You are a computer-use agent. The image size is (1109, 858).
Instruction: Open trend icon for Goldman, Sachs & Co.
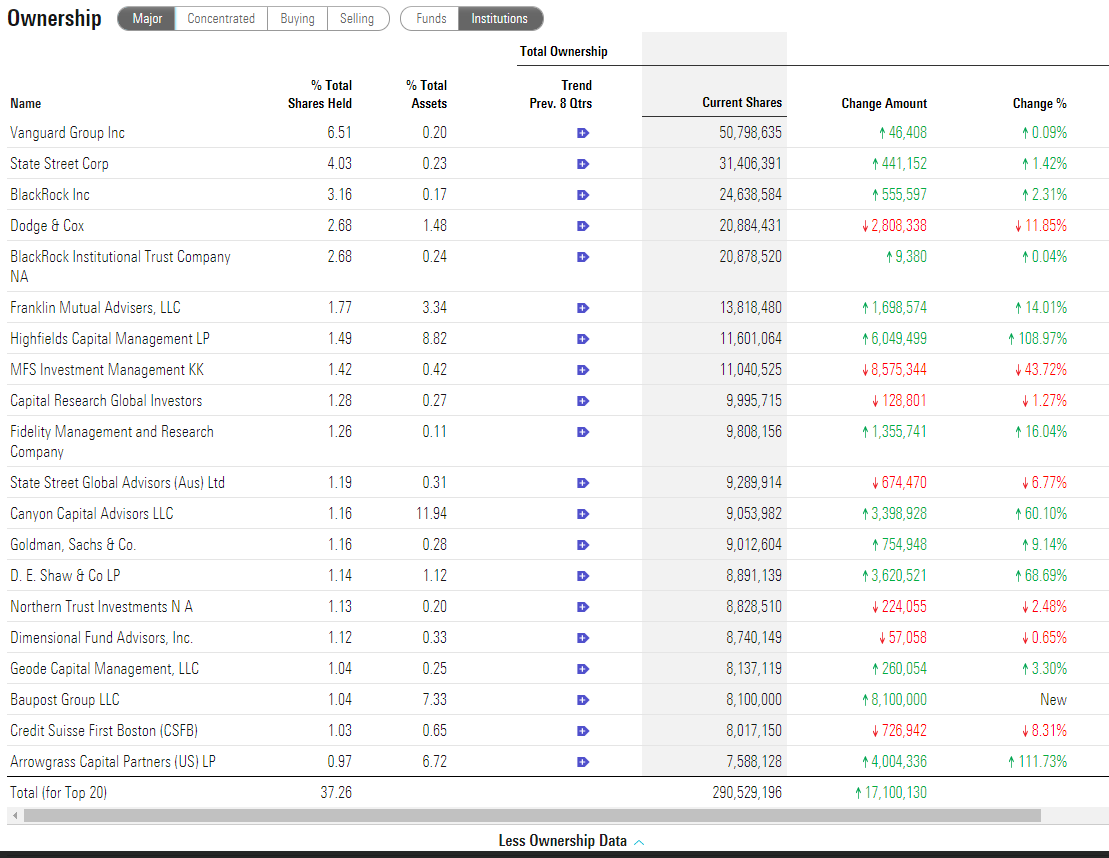pos(583,545)
